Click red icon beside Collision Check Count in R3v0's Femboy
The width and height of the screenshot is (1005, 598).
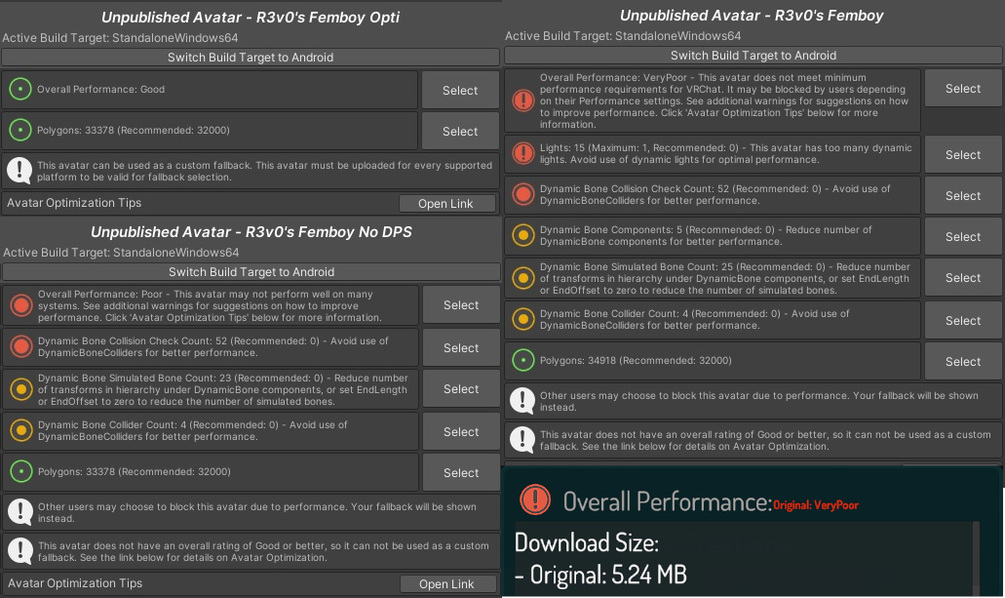(523, 194)
